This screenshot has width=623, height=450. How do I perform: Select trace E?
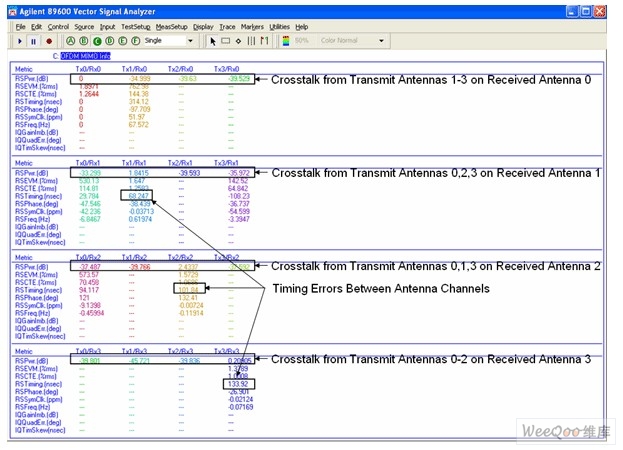(123, 41)
